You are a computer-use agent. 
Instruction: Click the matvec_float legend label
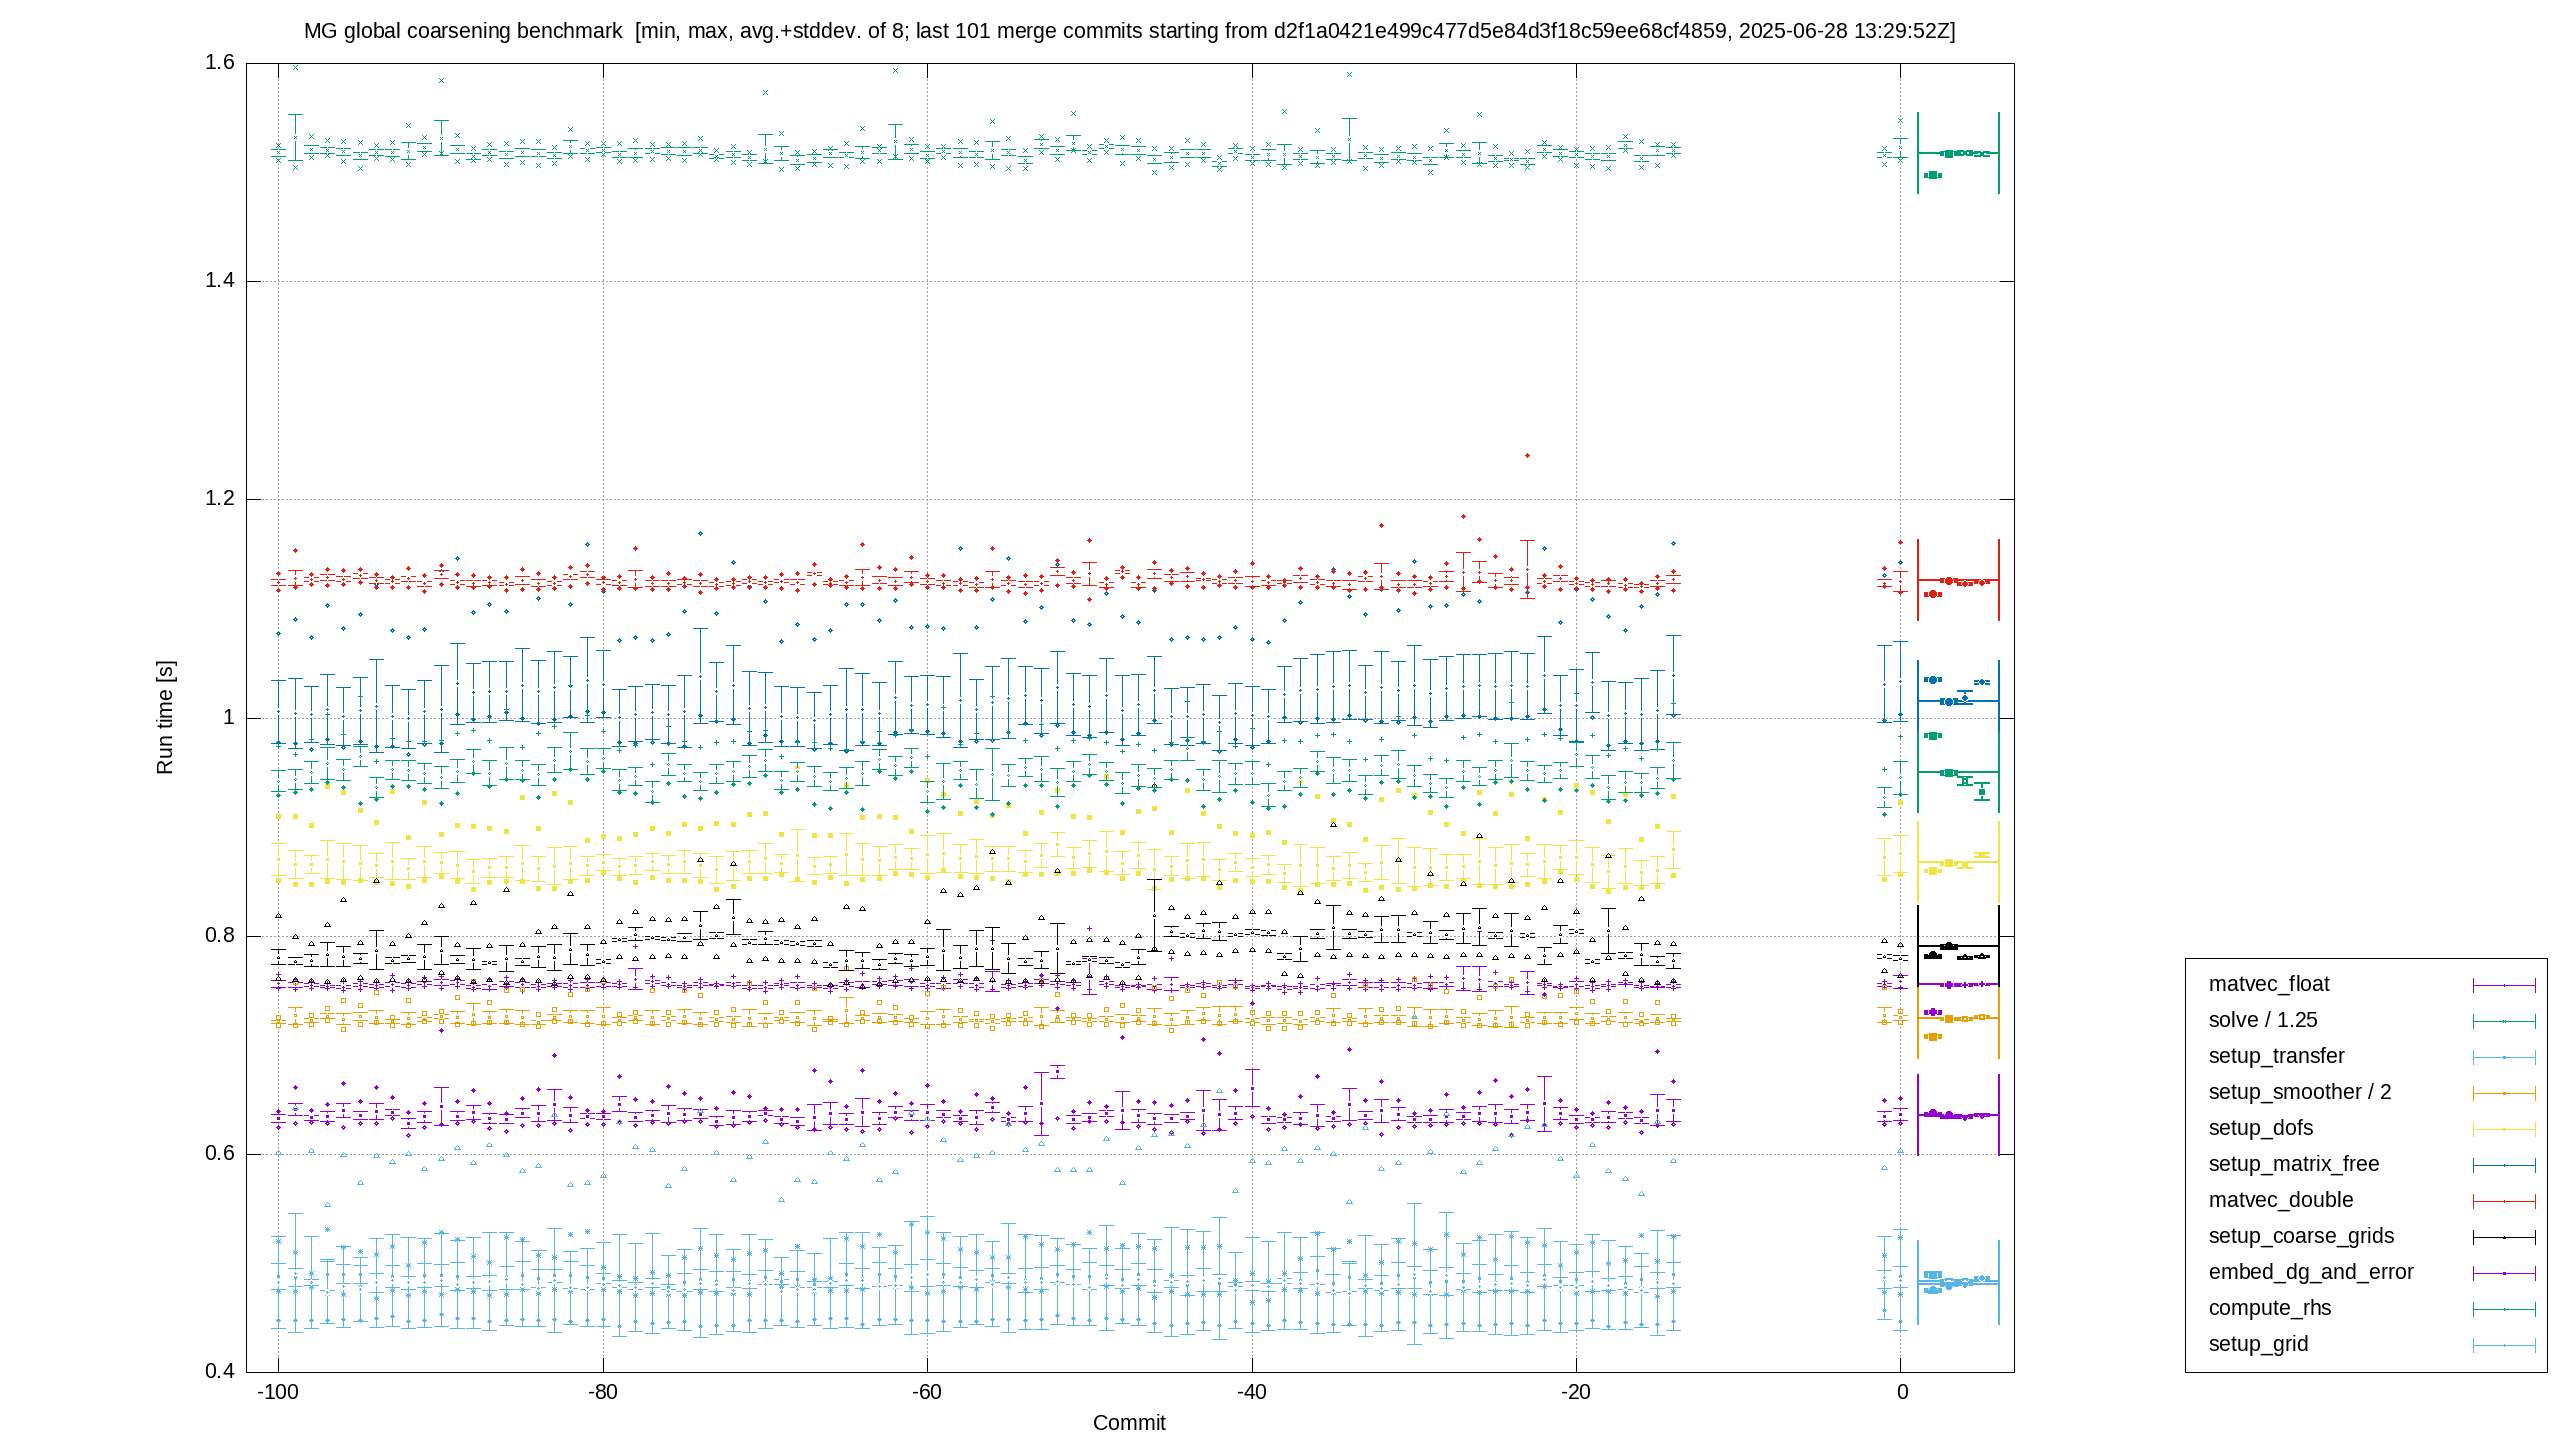tap(2268, 984)
